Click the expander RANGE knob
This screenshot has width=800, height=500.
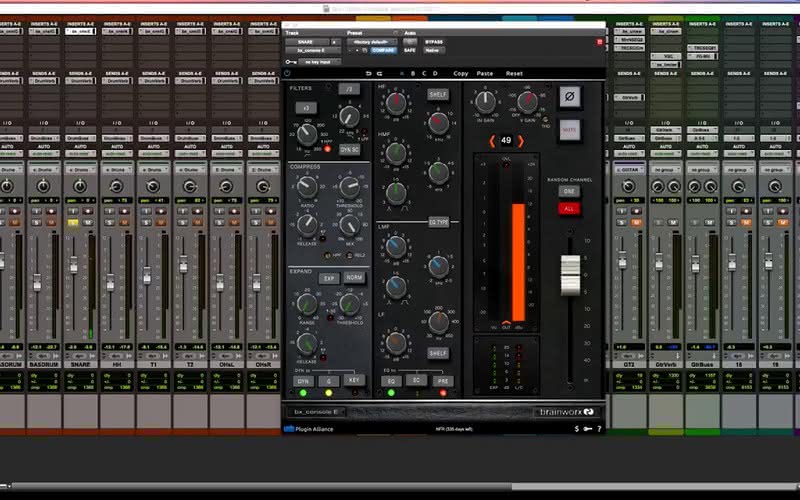click(x=307, y=304)
